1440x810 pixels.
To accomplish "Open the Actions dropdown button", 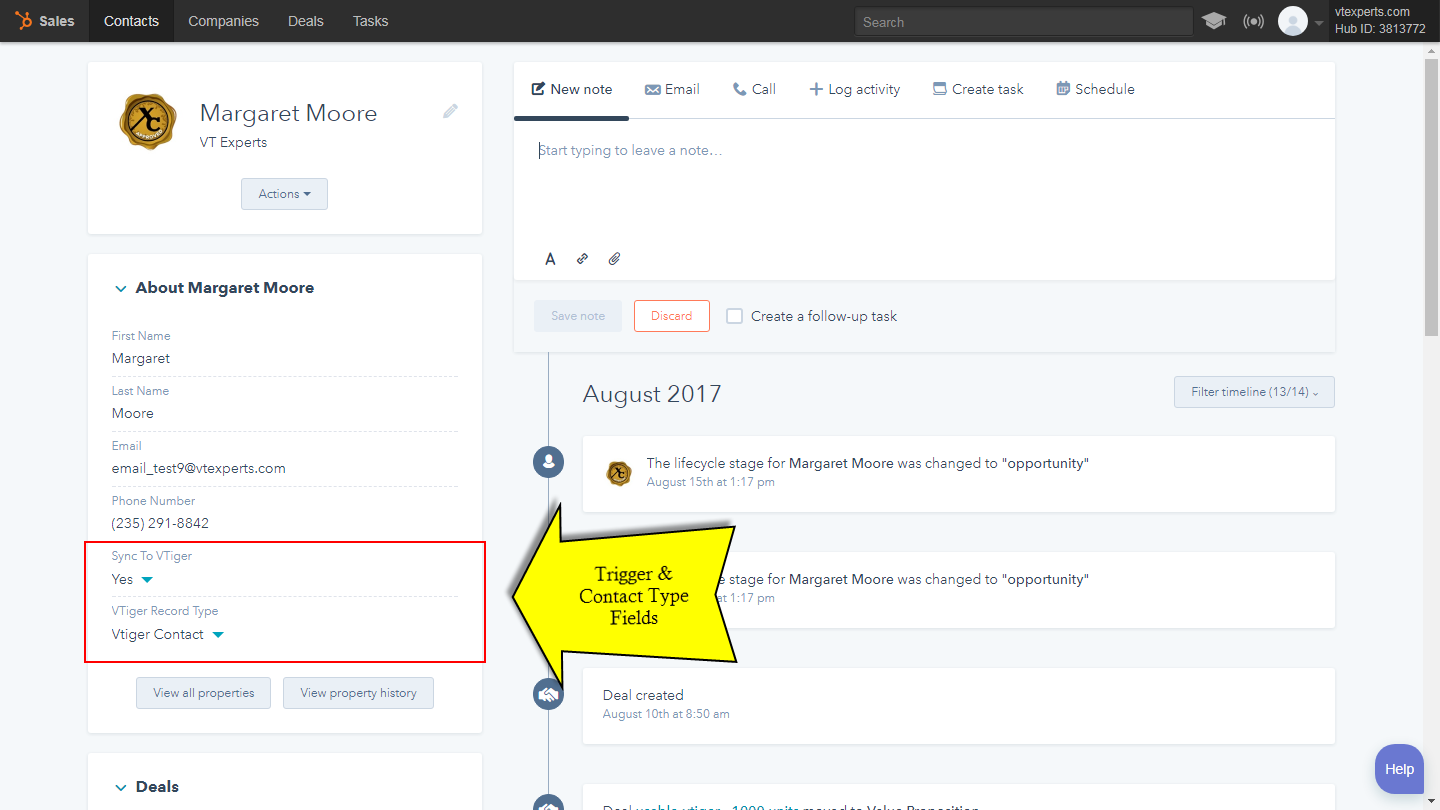I will click(284, 194).
